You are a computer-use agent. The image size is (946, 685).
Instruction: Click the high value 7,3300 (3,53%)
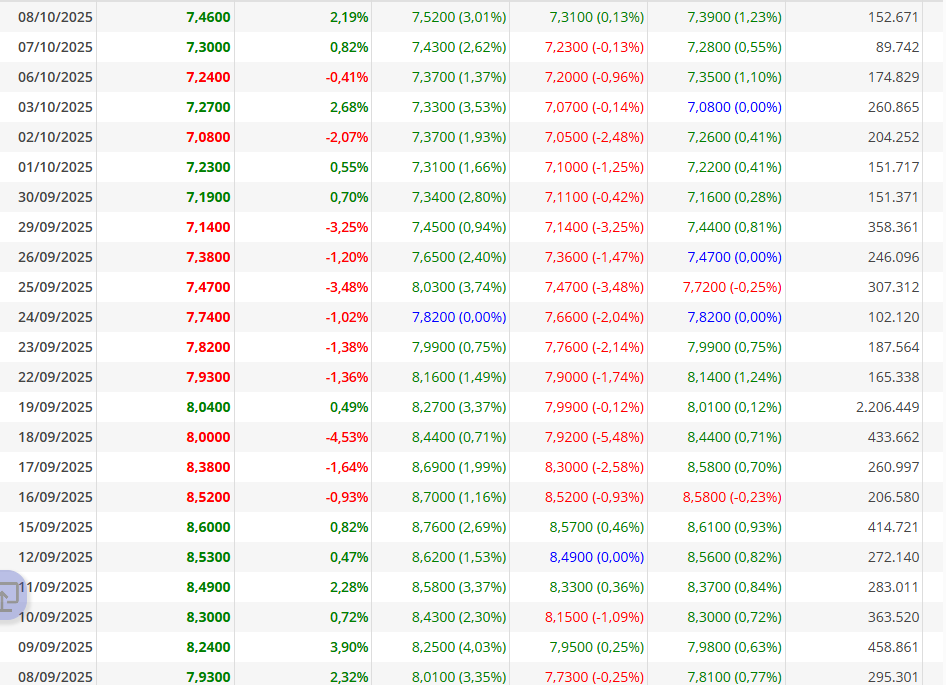[x=459, y=107]
